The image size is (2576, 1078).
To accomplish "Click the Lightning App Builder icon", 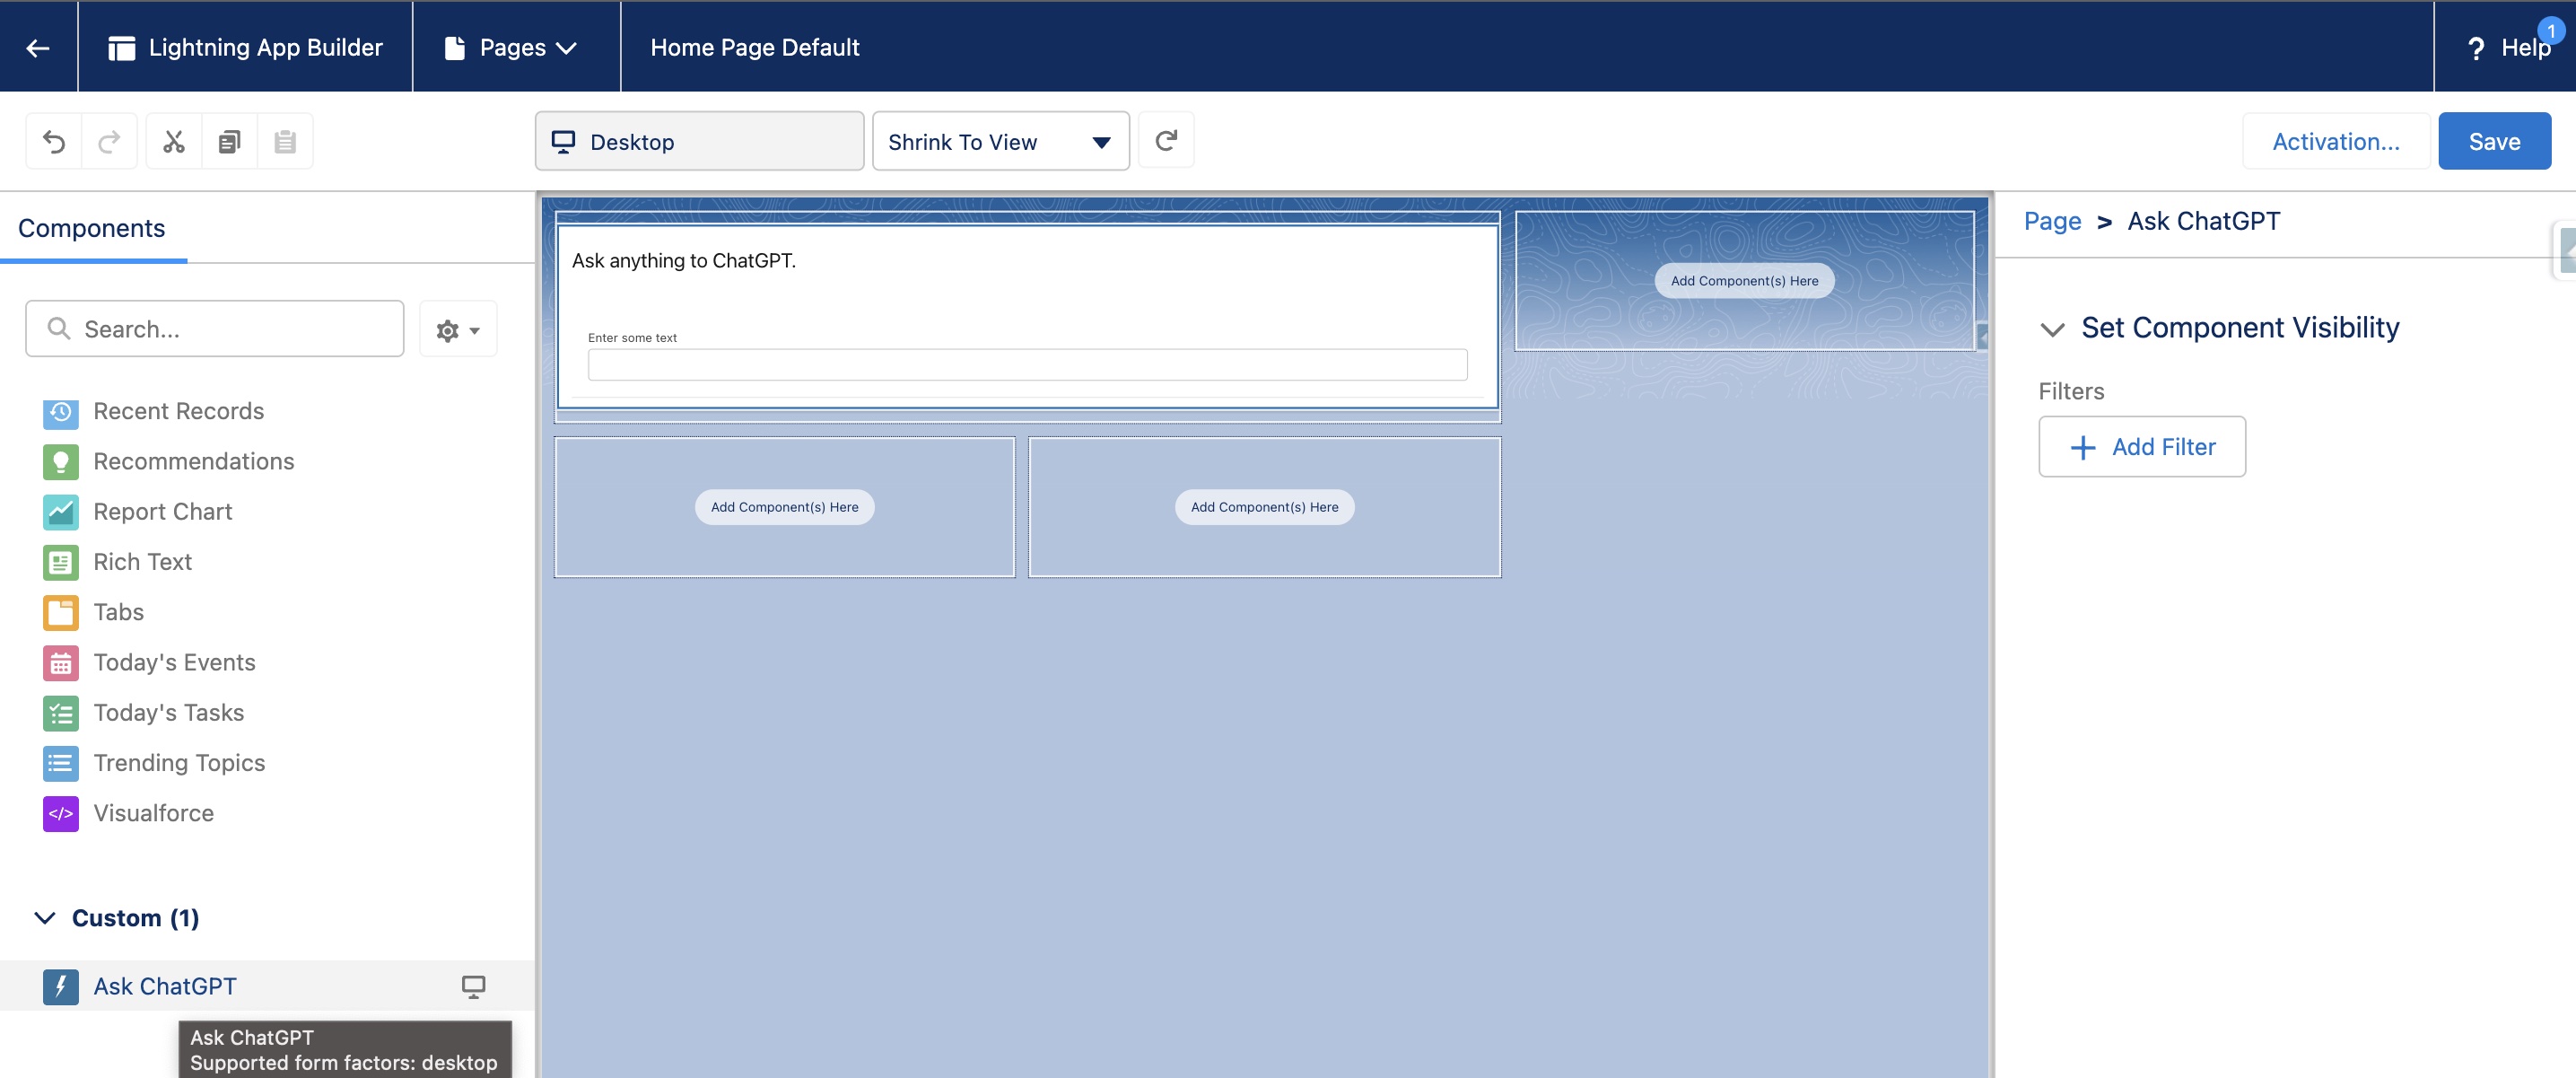I will [x=122, y=48].
